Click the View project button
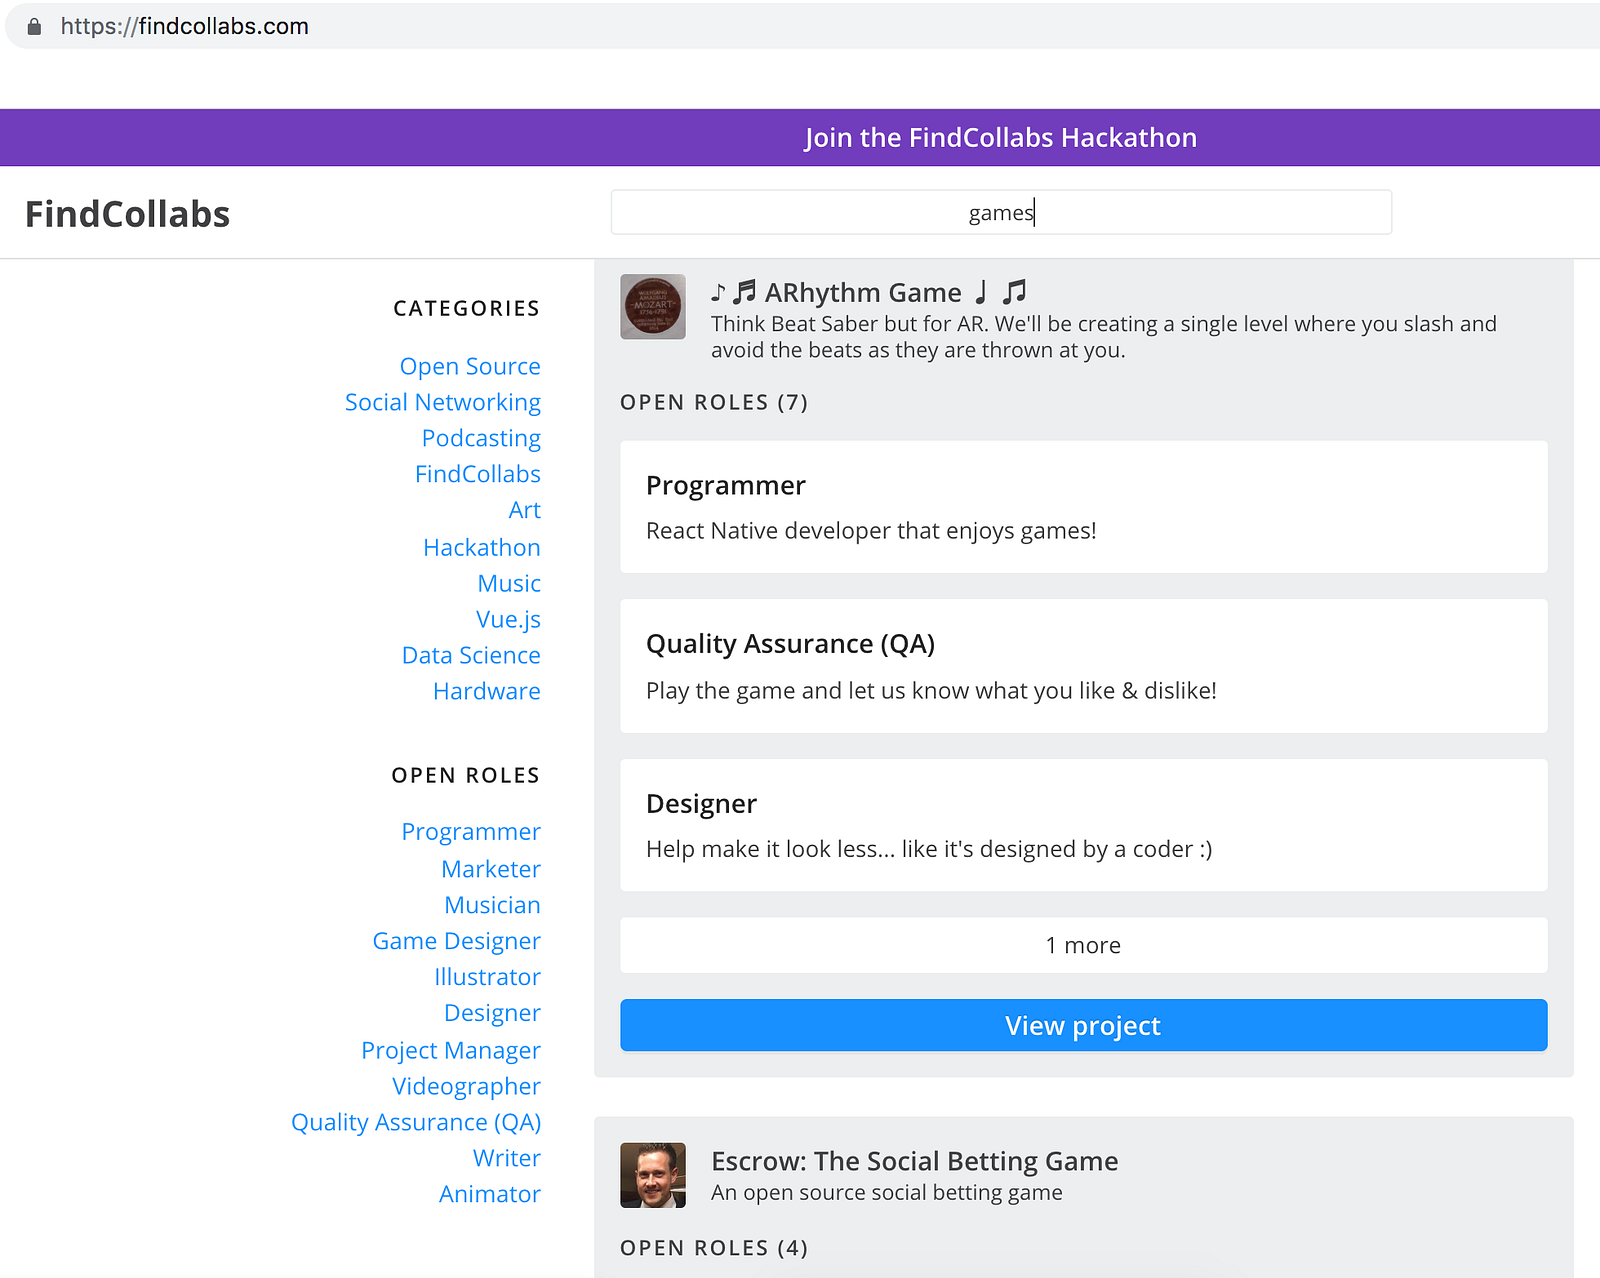The image size is (1600, 1278). tap(1083, 1025)
